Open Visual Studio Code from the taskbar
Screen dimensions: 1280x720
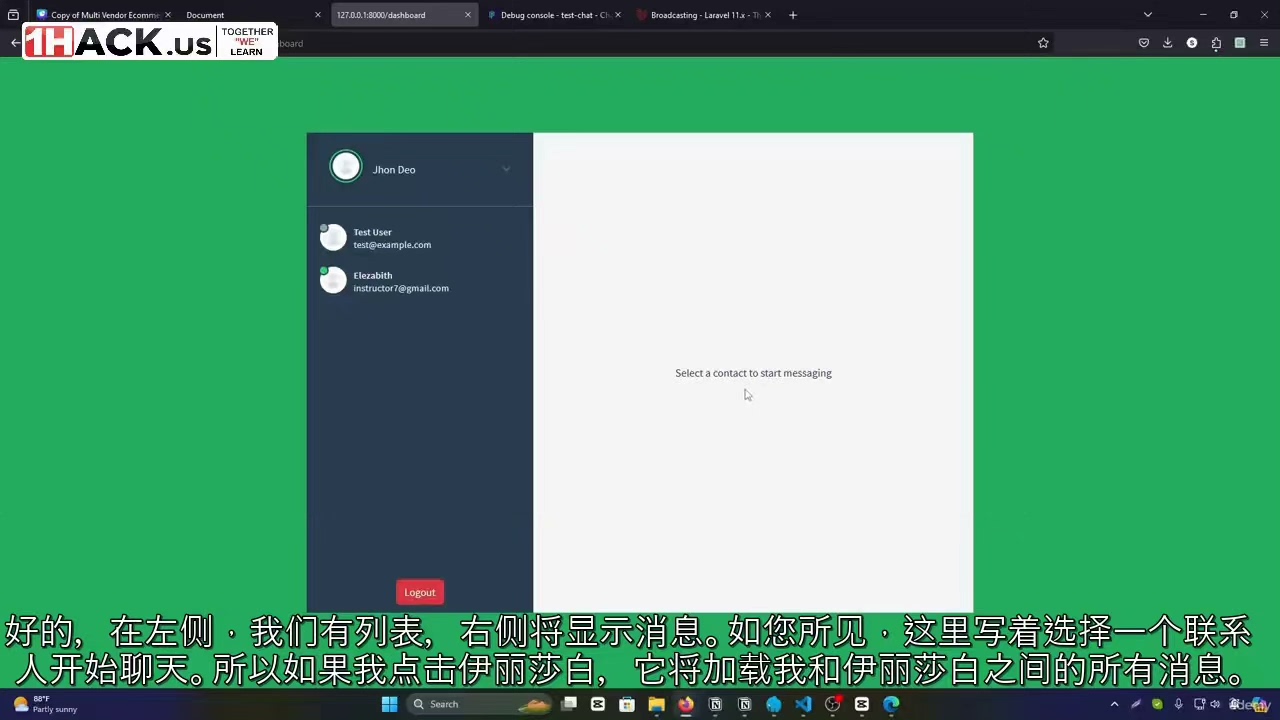click(x=803, y=704)
